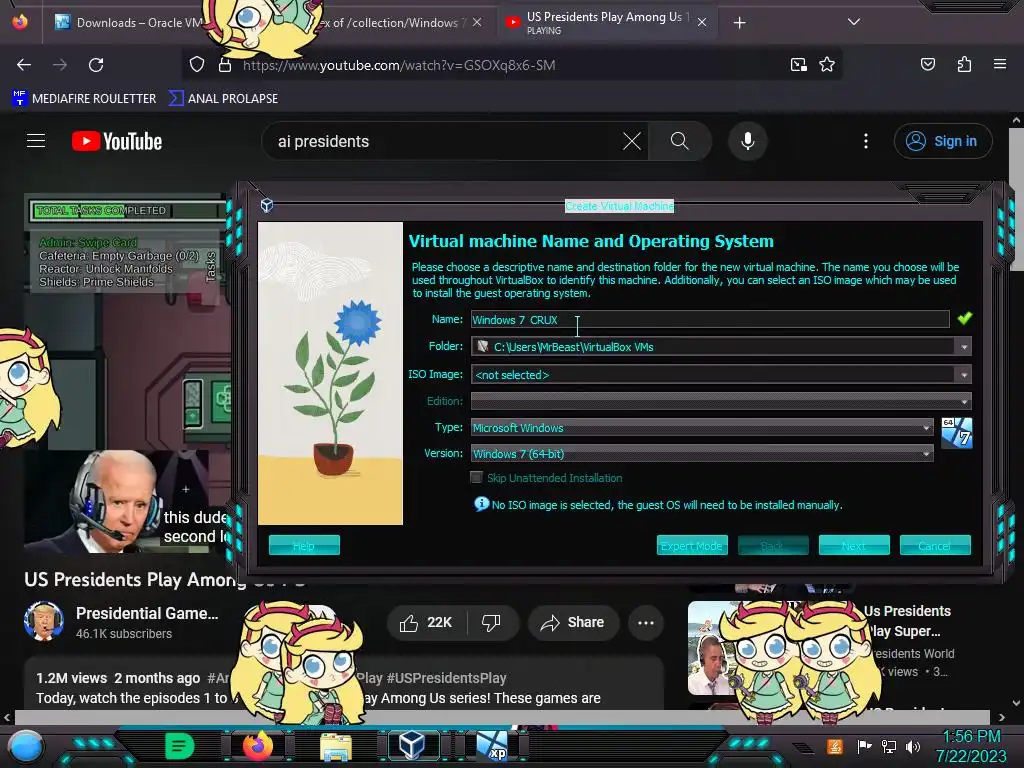Open the Version dropdown Windows 7 (64-bit)
The height and width of the screenshot is (768, 1024).
tap(702, 454)
